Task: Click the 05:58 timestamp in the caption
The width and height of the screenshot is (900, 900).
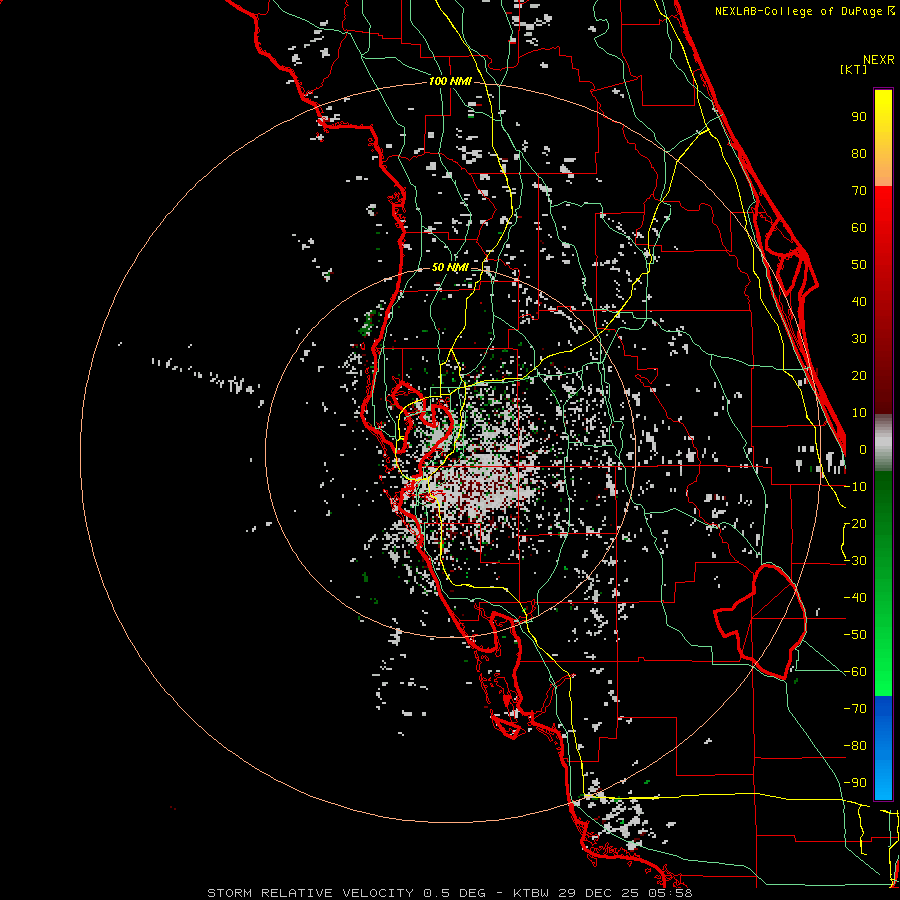Action: click(x=670, y=893)
